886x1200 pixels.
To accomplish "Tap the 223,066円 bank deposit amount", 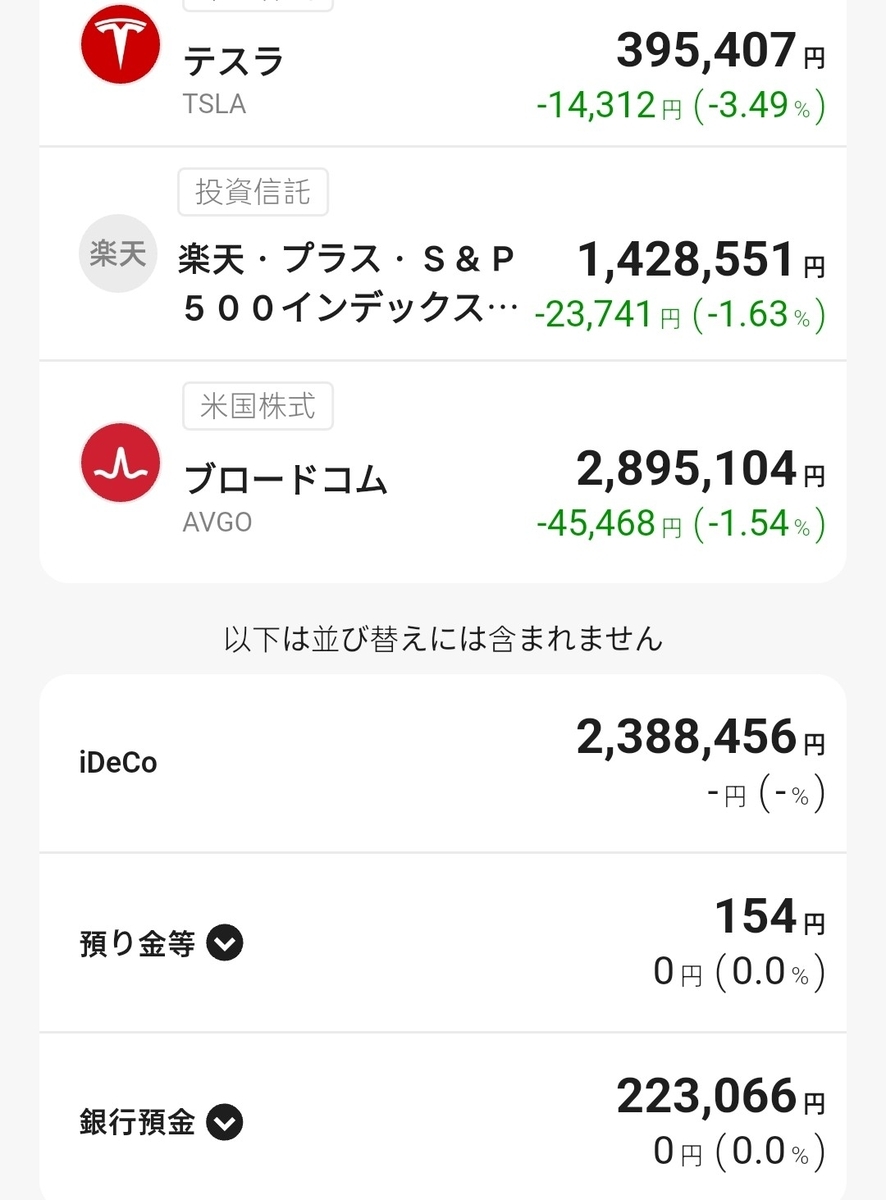I will pyautogui.click(x=721, y=1097).
